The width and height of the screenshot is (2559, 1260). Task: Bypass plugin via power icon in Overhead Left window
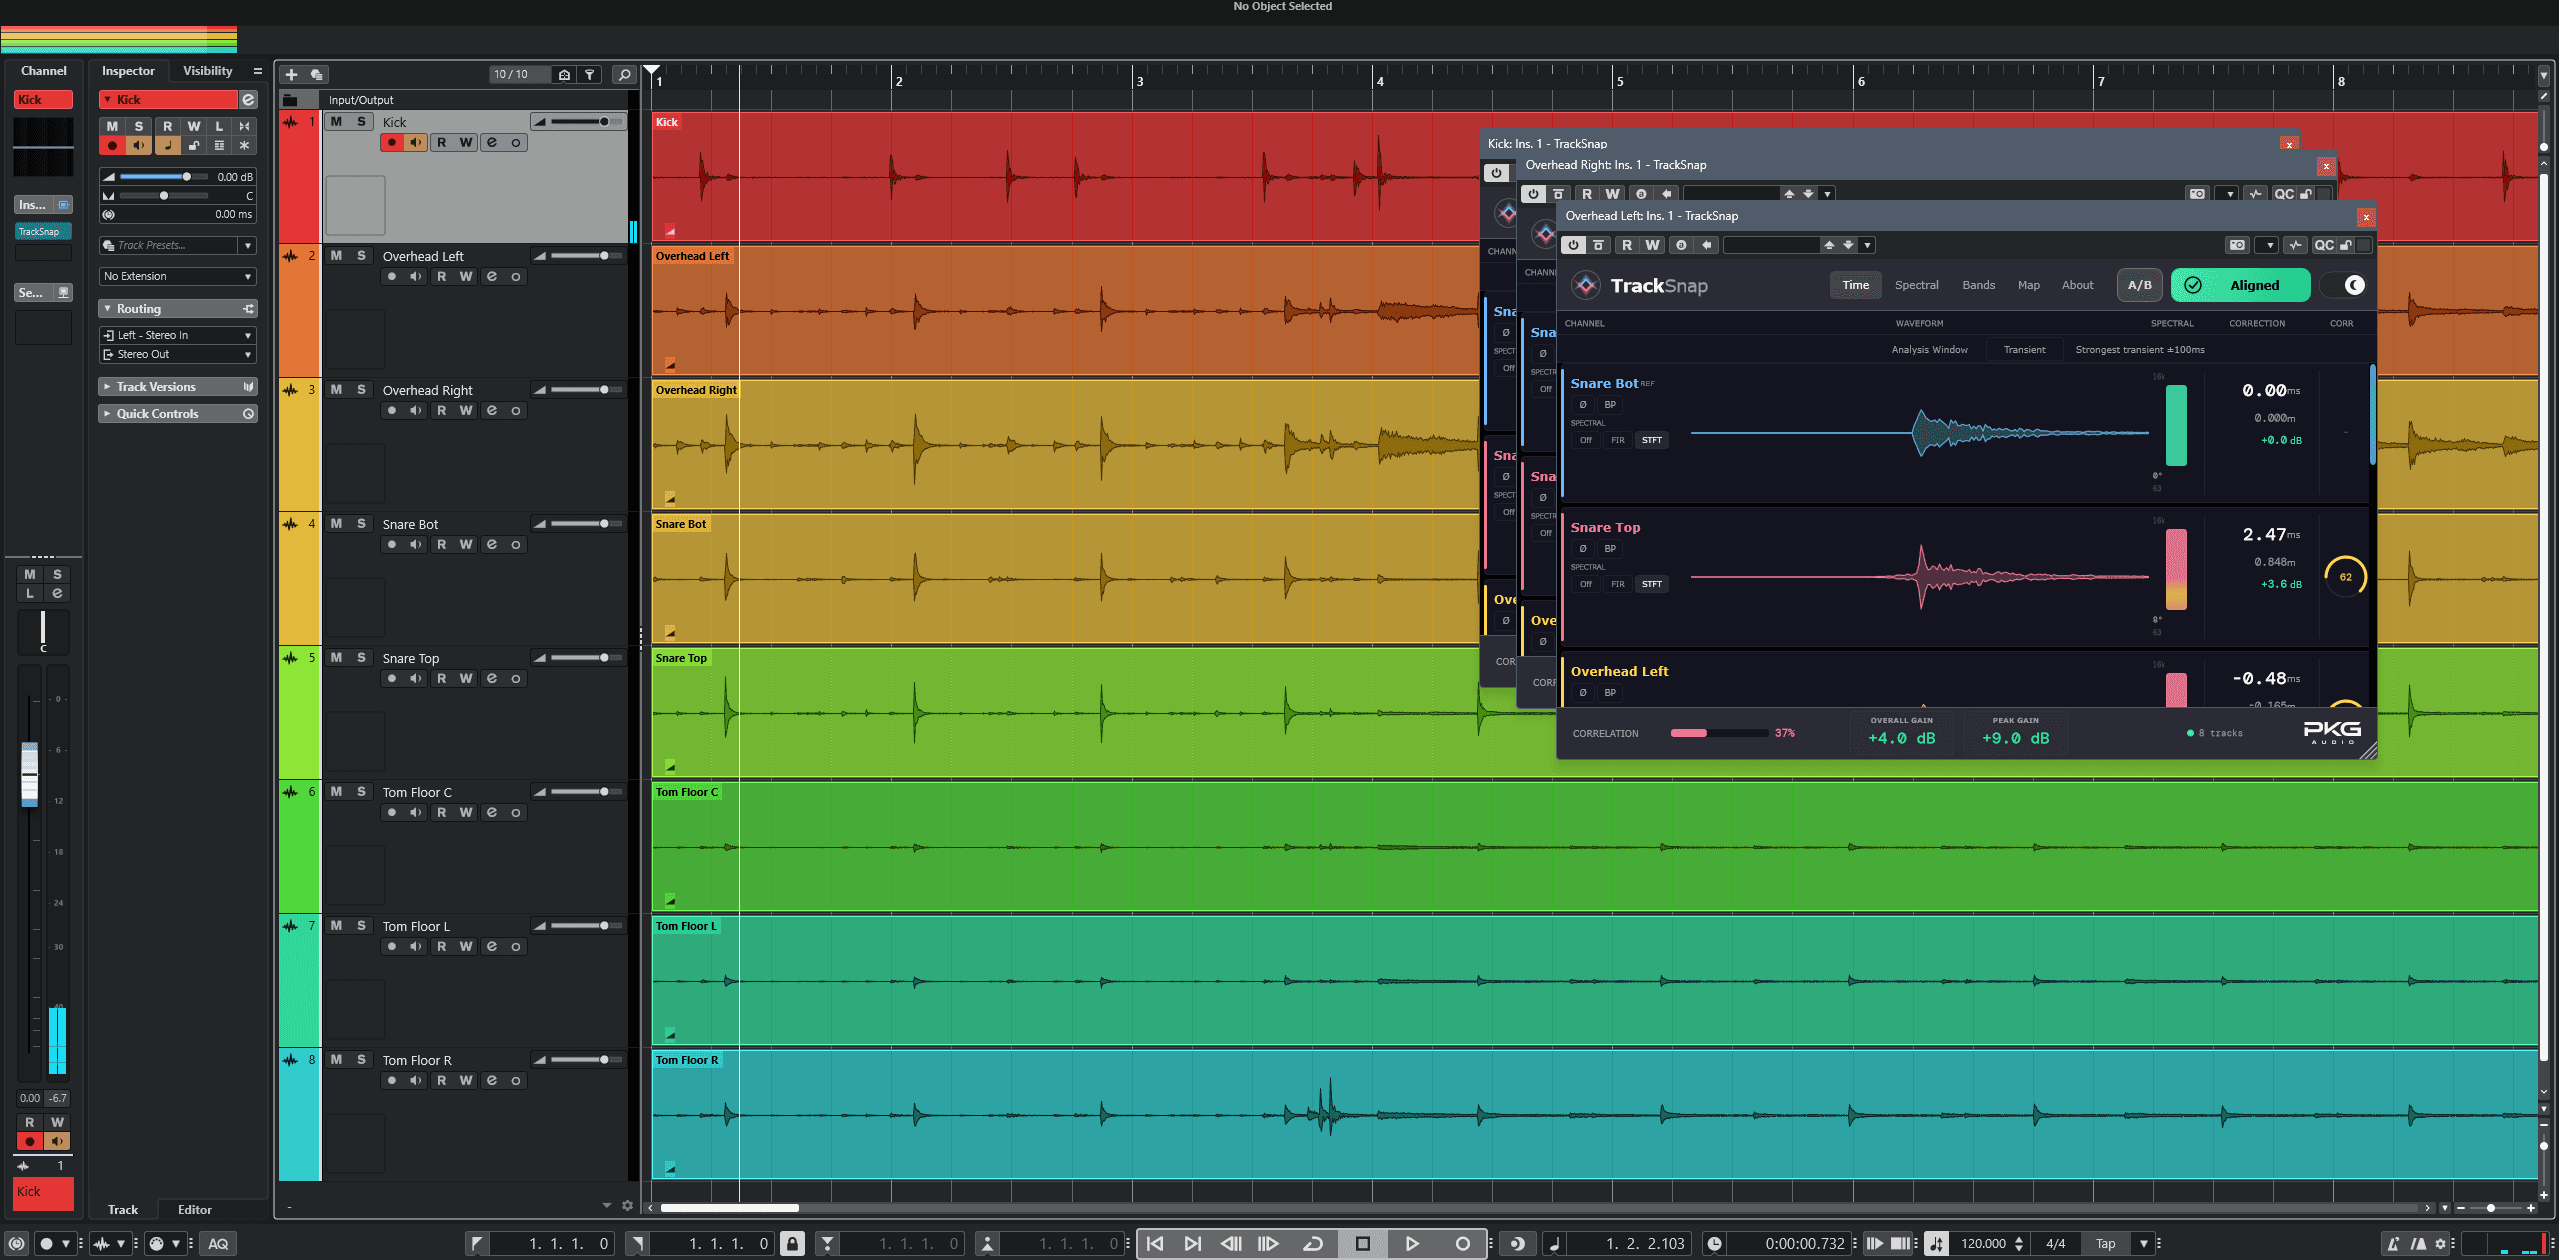(1573, 245)
